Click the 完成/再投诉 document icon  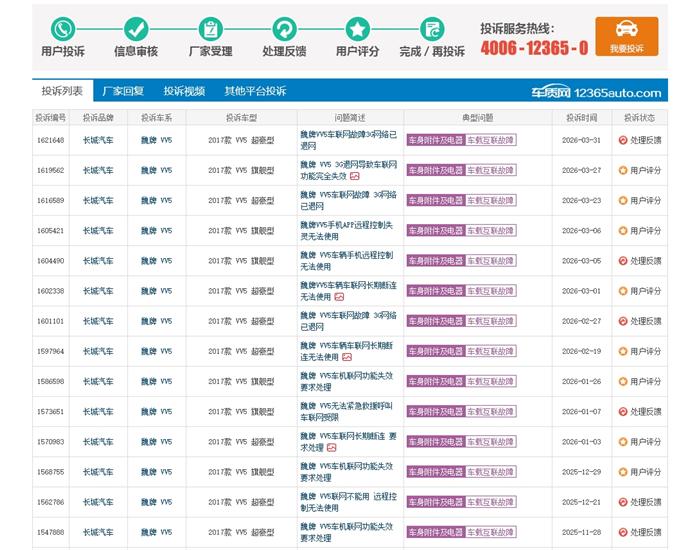coord(432,28)
